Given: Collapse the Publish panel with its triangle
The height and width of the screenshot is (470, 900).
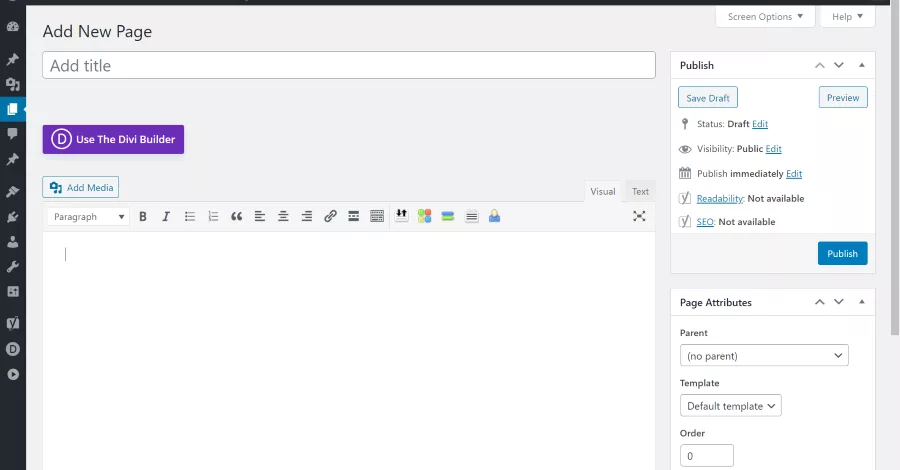Looking at the screenshot, I should click(x=862, y=65).
